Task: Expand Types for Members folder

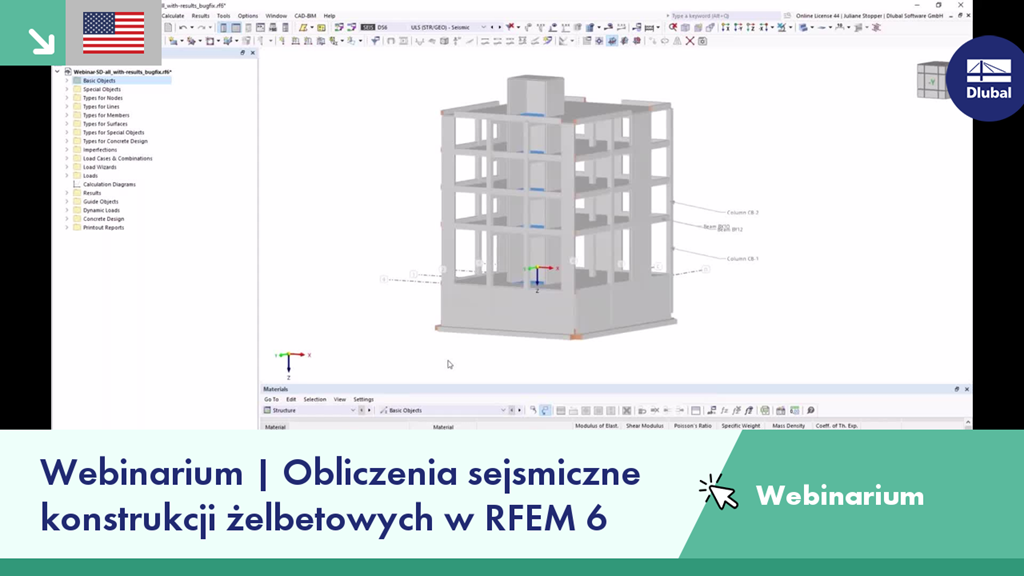Action: [x=67, y=115]
